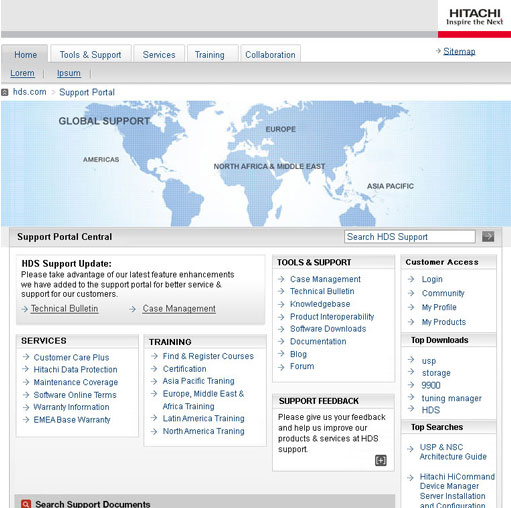The width and height of the screenshot is (511, 508).
Task: Open the North America Traning link
Action: click(204, 431)
